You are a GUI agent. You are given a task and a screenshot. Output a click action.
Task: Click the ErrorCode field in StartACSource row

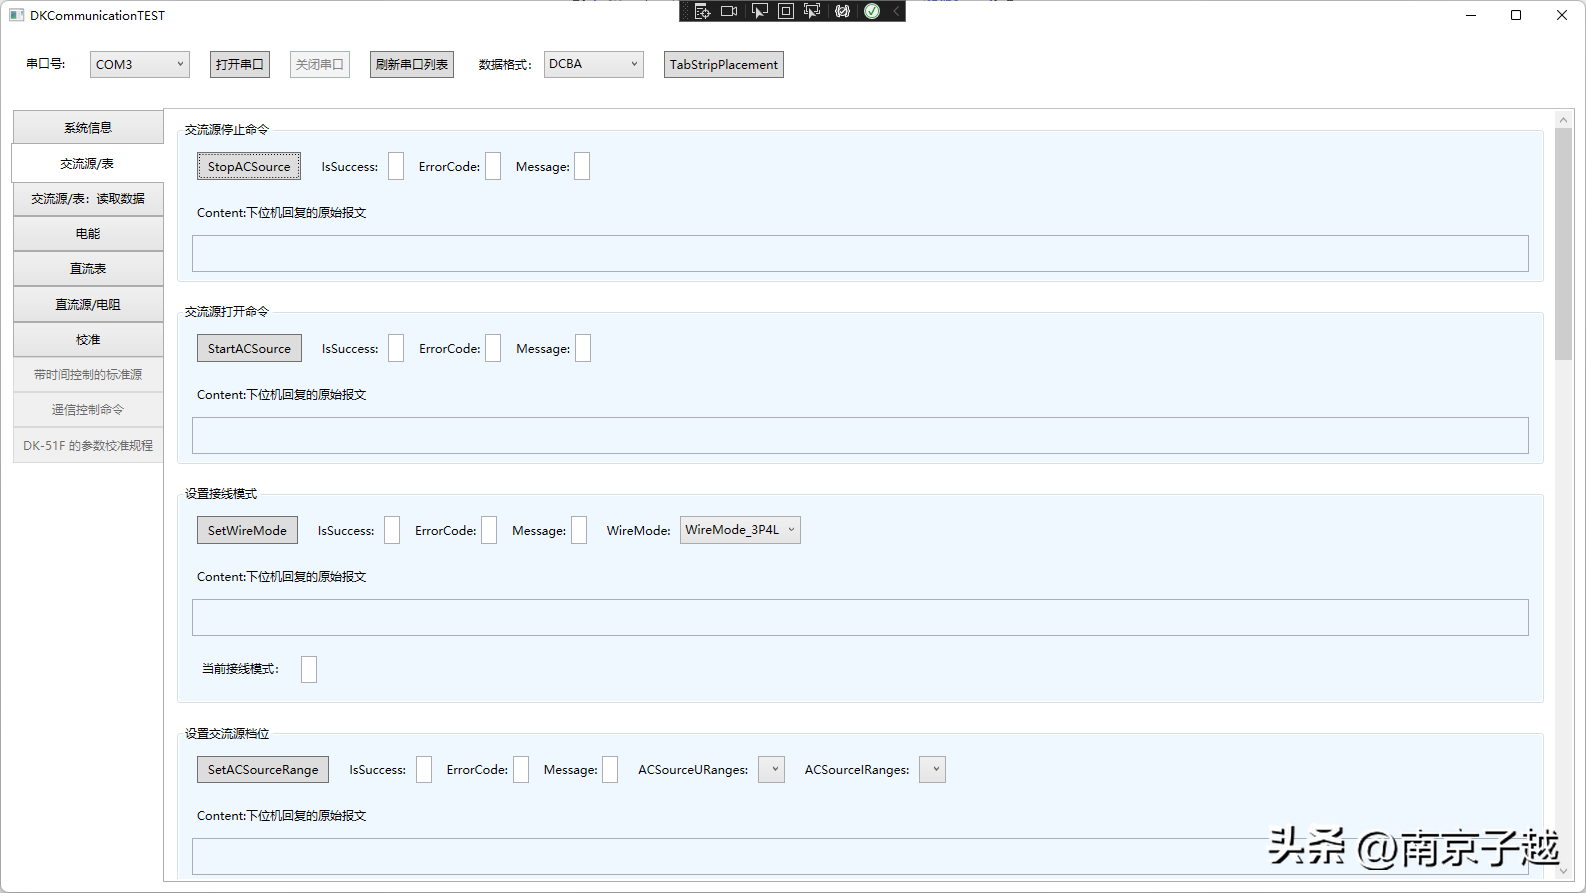pos(493,348)
